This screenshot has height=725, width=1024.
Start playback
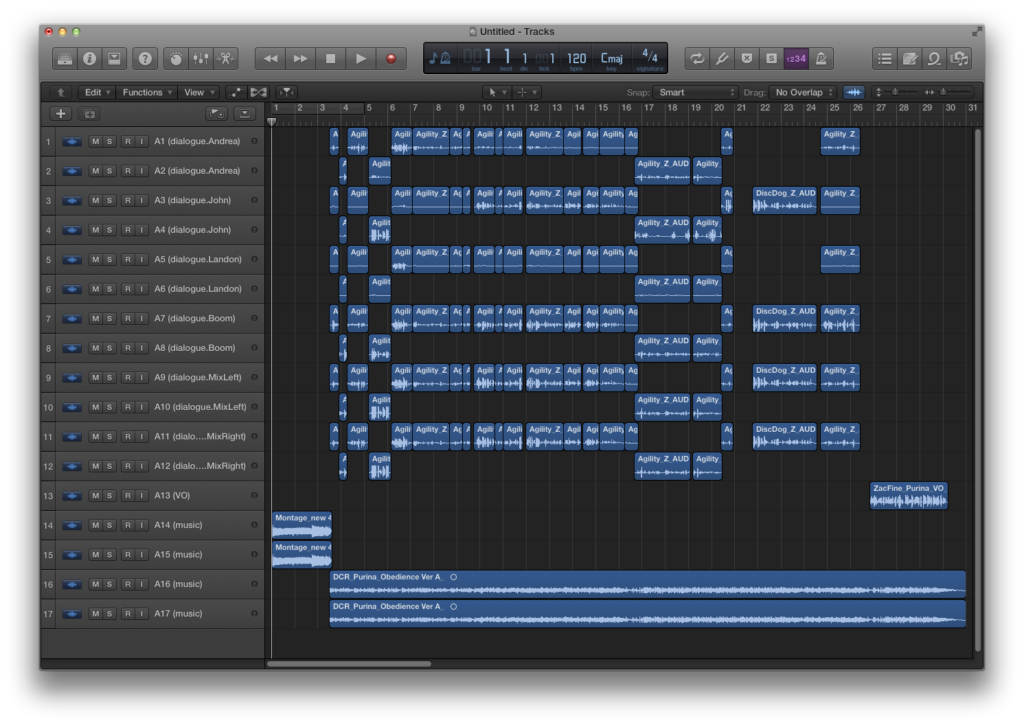pyautogui.click(x=360, y=59)
